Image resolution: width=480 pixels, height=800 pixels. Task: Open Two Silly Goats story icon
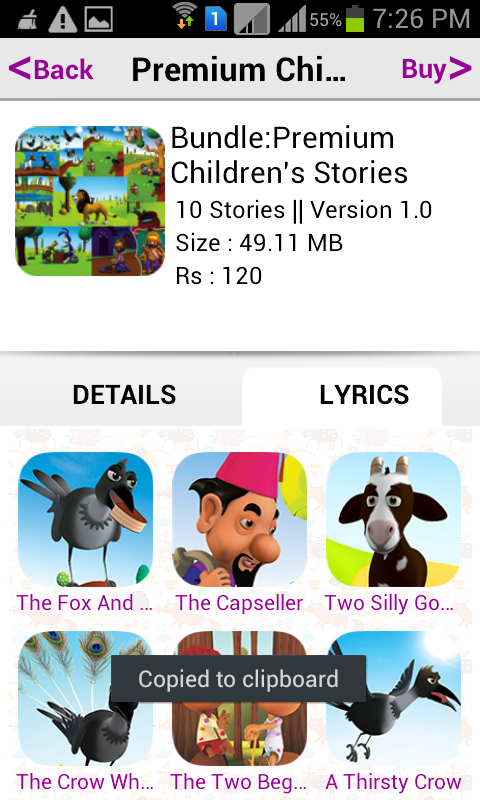[393, 519]
